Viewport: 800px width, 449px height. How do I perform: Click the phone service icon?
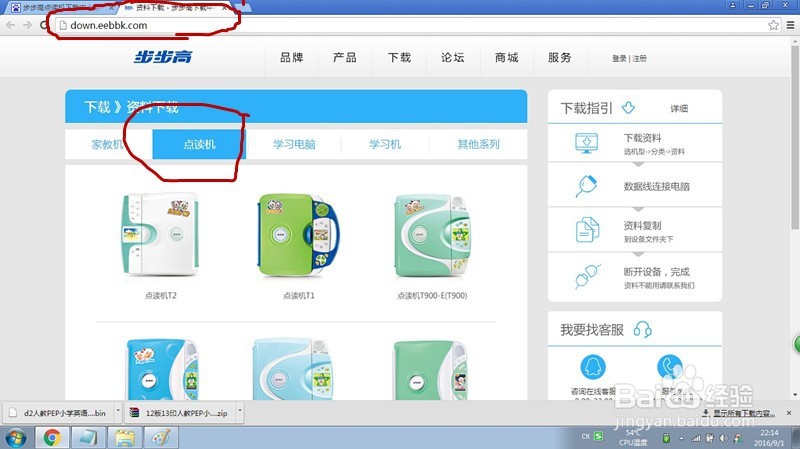(x=669, y=367)
